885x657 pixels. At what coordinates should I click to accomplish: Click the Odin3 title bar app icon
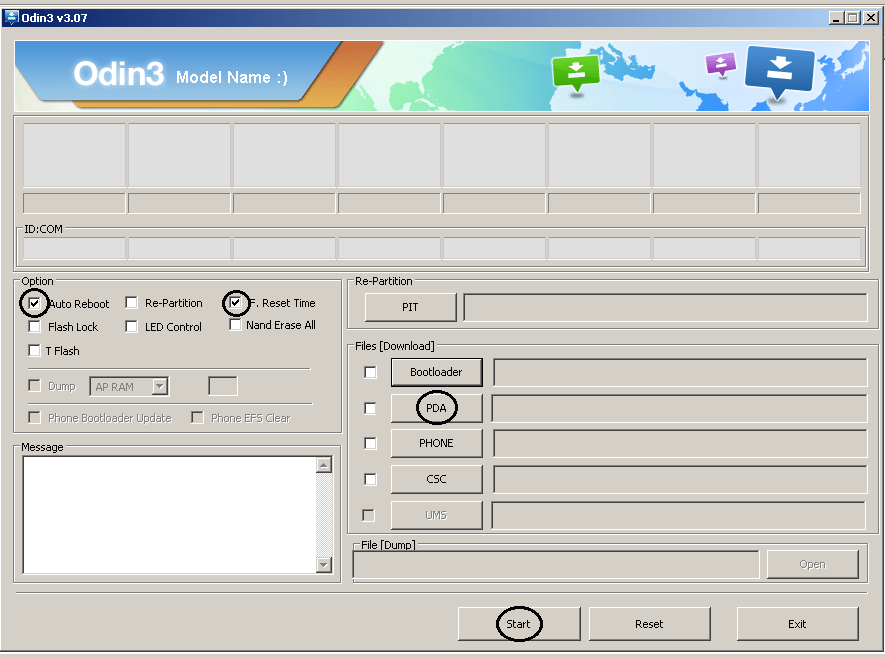coord(11,17)
